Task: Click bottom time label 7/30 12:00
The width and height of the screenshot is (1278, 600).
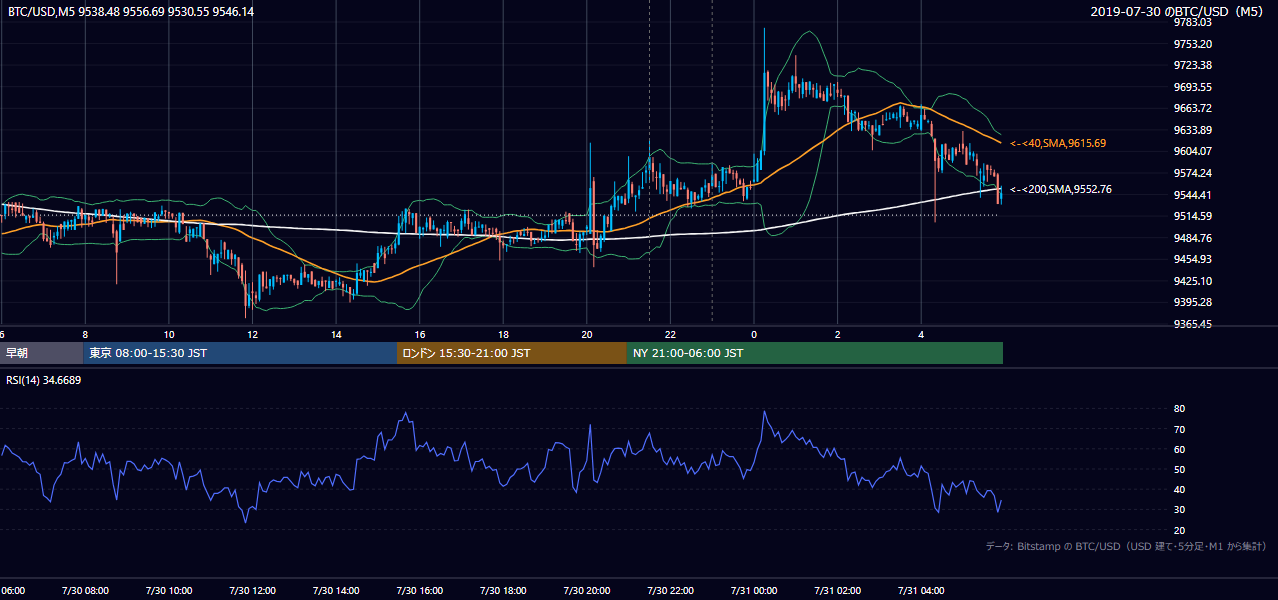Action: tap(252, 591)
